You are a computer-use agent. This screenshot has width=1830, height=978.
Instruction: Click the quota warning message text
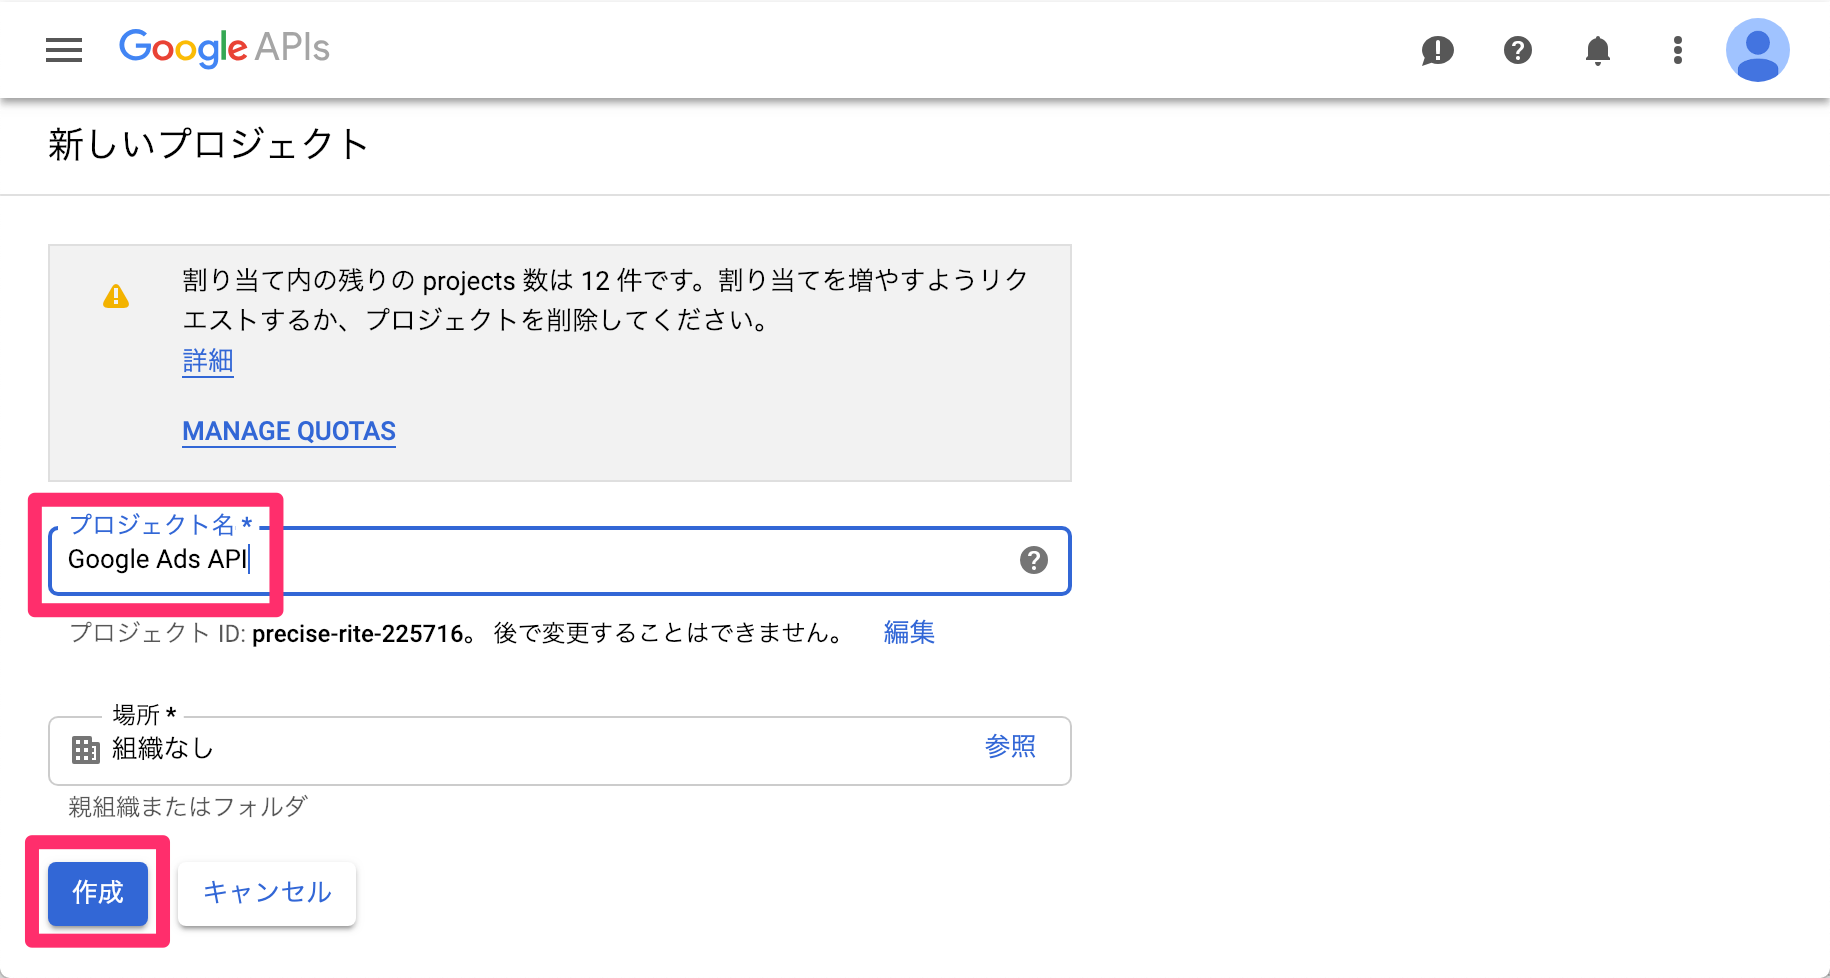click(605, 300)
